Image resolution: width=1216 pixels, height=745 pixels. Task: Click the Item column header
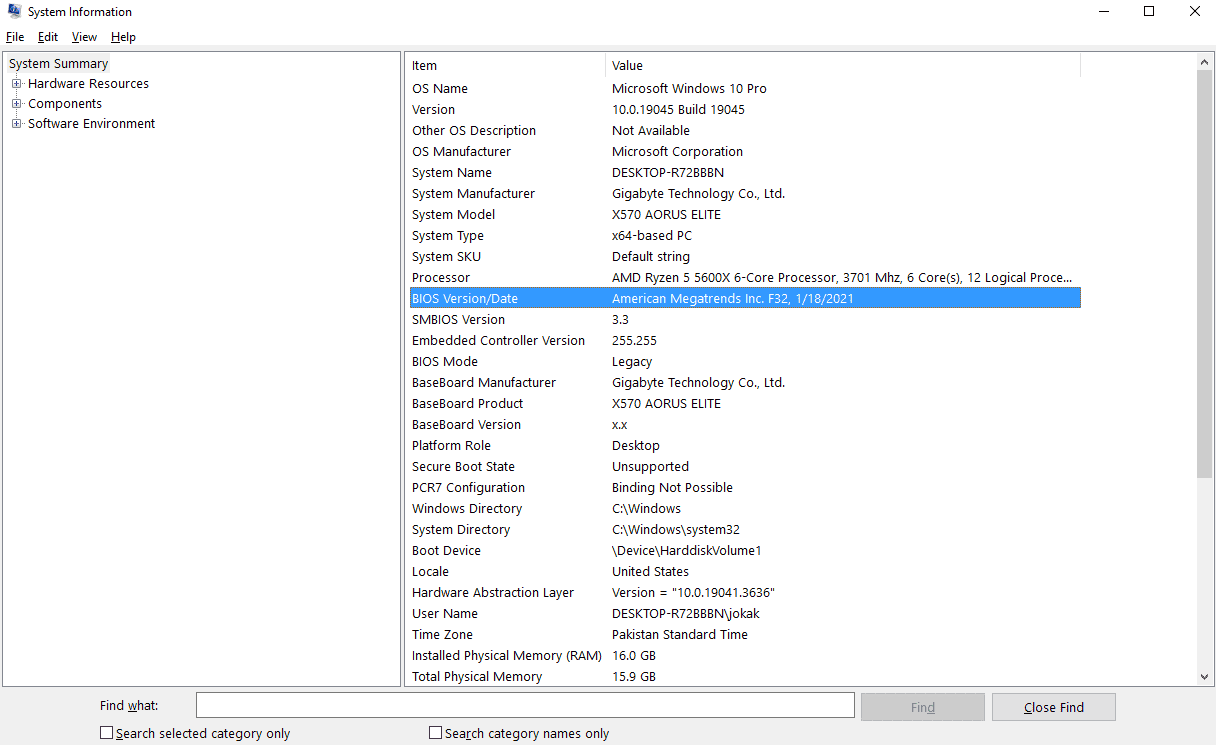pos(506,65)
